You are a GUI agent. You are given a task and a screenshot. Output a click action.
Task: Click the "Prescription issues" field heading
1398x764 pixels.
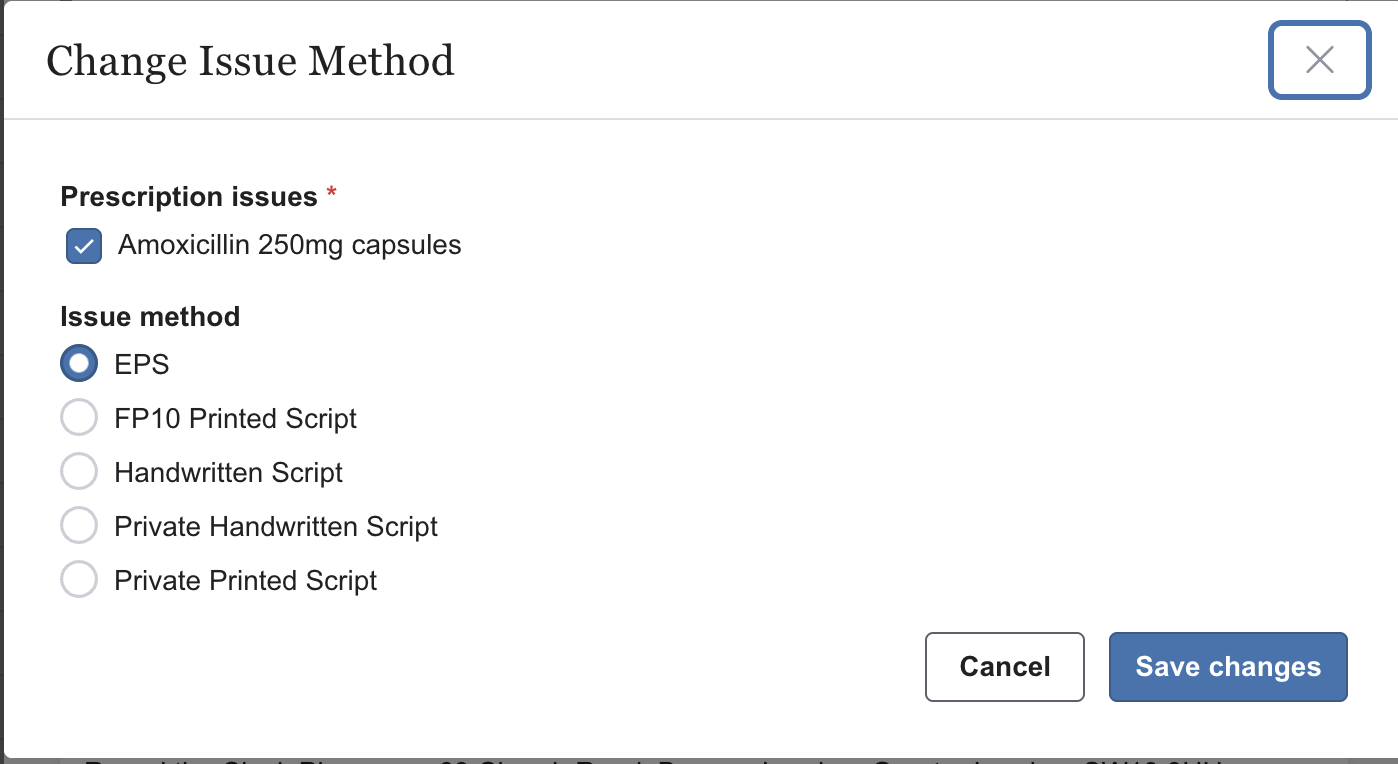pos(189,197)
